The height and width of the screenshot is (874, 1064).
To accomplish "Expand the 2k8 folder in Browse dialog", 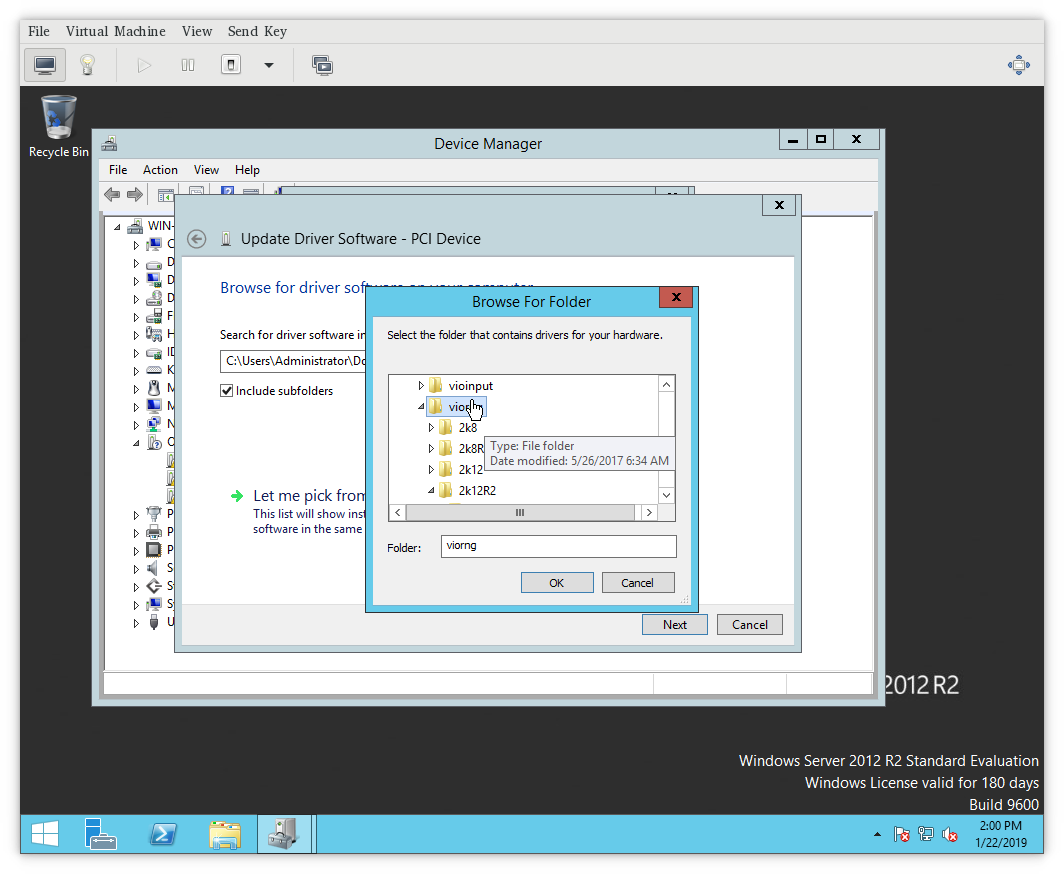I will [430, 427].
